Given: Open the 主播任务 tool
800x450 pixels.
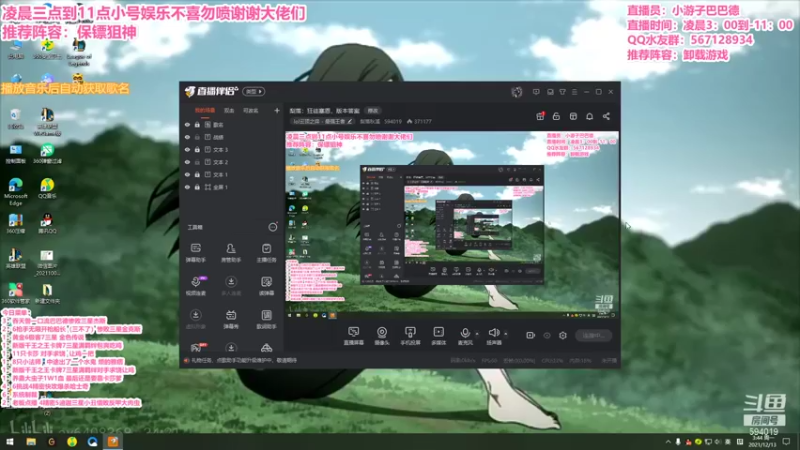Looking at the screenshot, I should 266,253.
